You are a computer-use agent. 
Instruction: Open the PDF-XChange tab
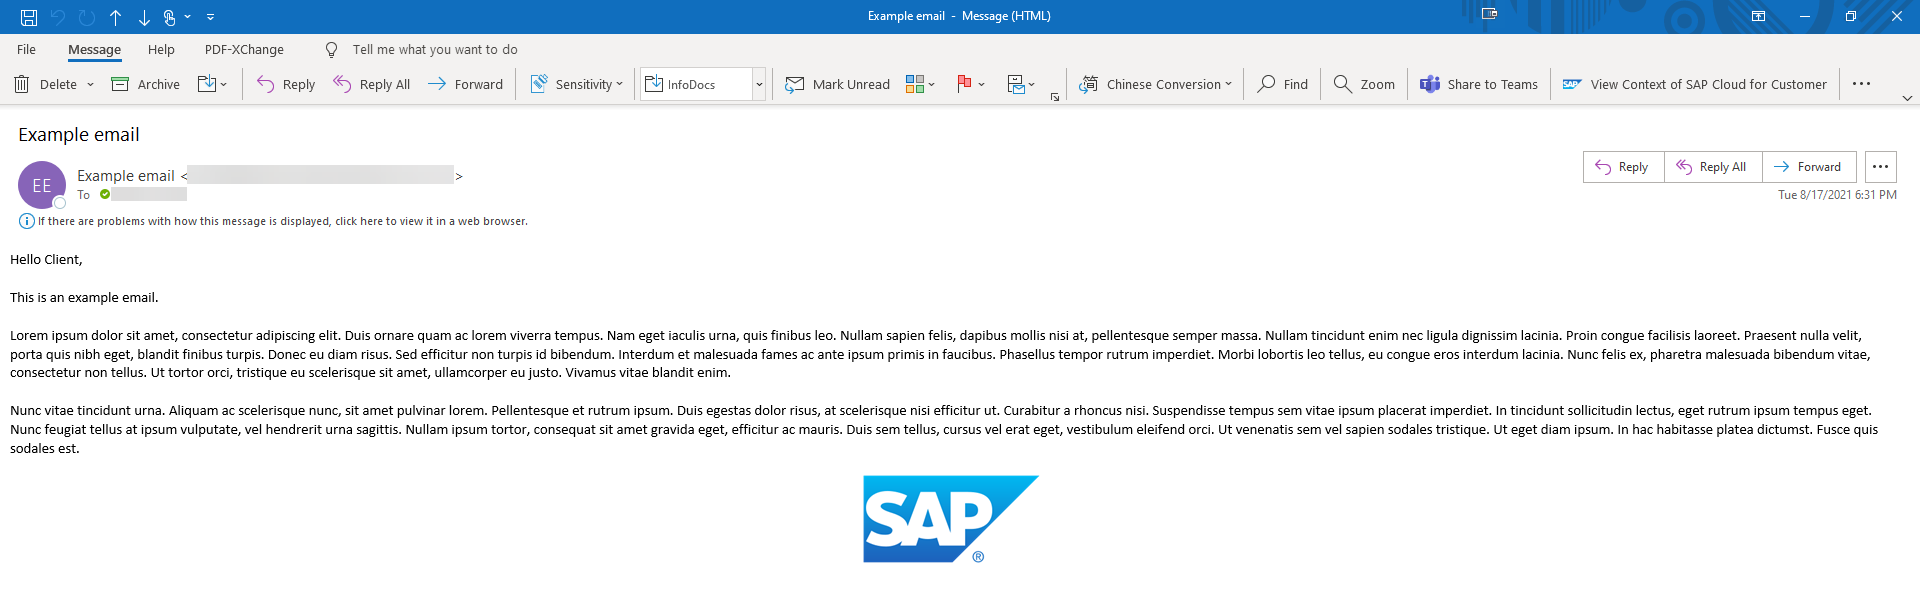244,49
